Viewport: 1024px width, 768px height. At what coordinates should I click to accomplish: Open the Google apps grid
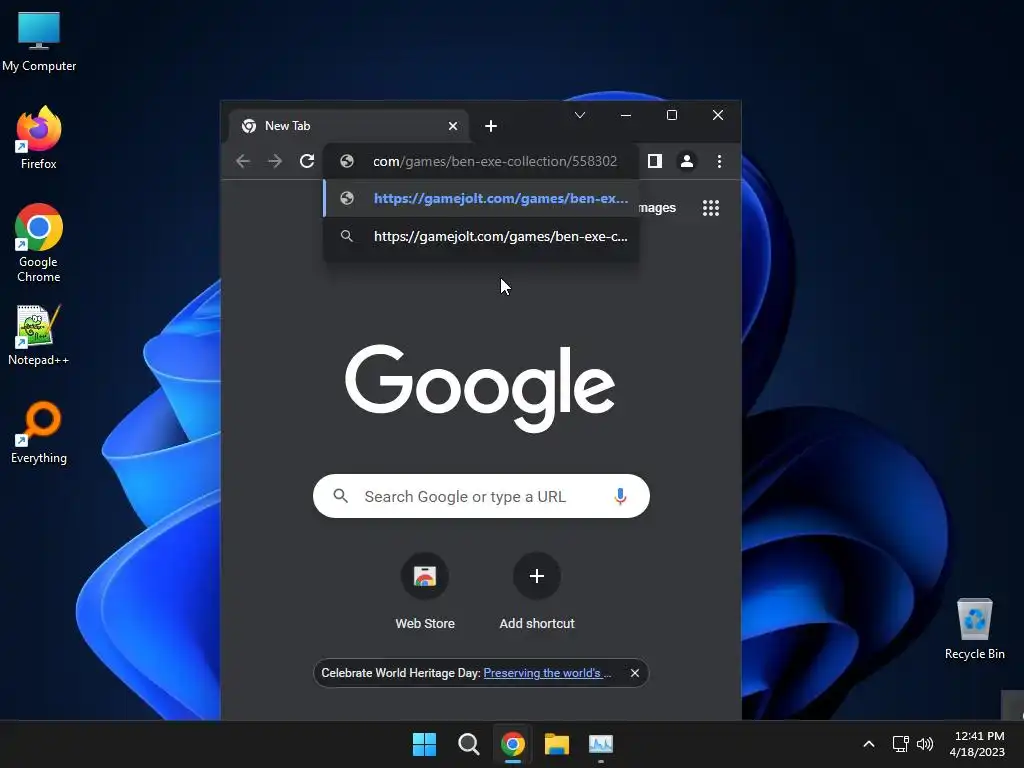(x=711, y=208)
